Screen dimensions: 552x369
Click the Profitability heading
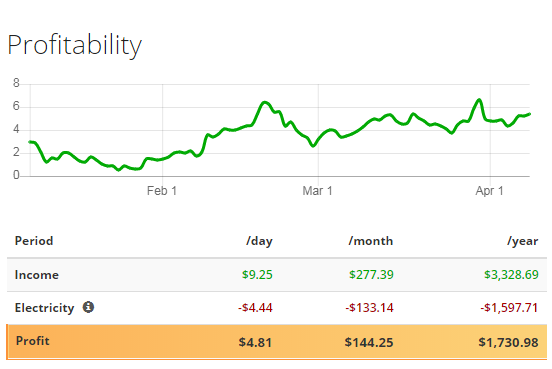coord(75,45)
